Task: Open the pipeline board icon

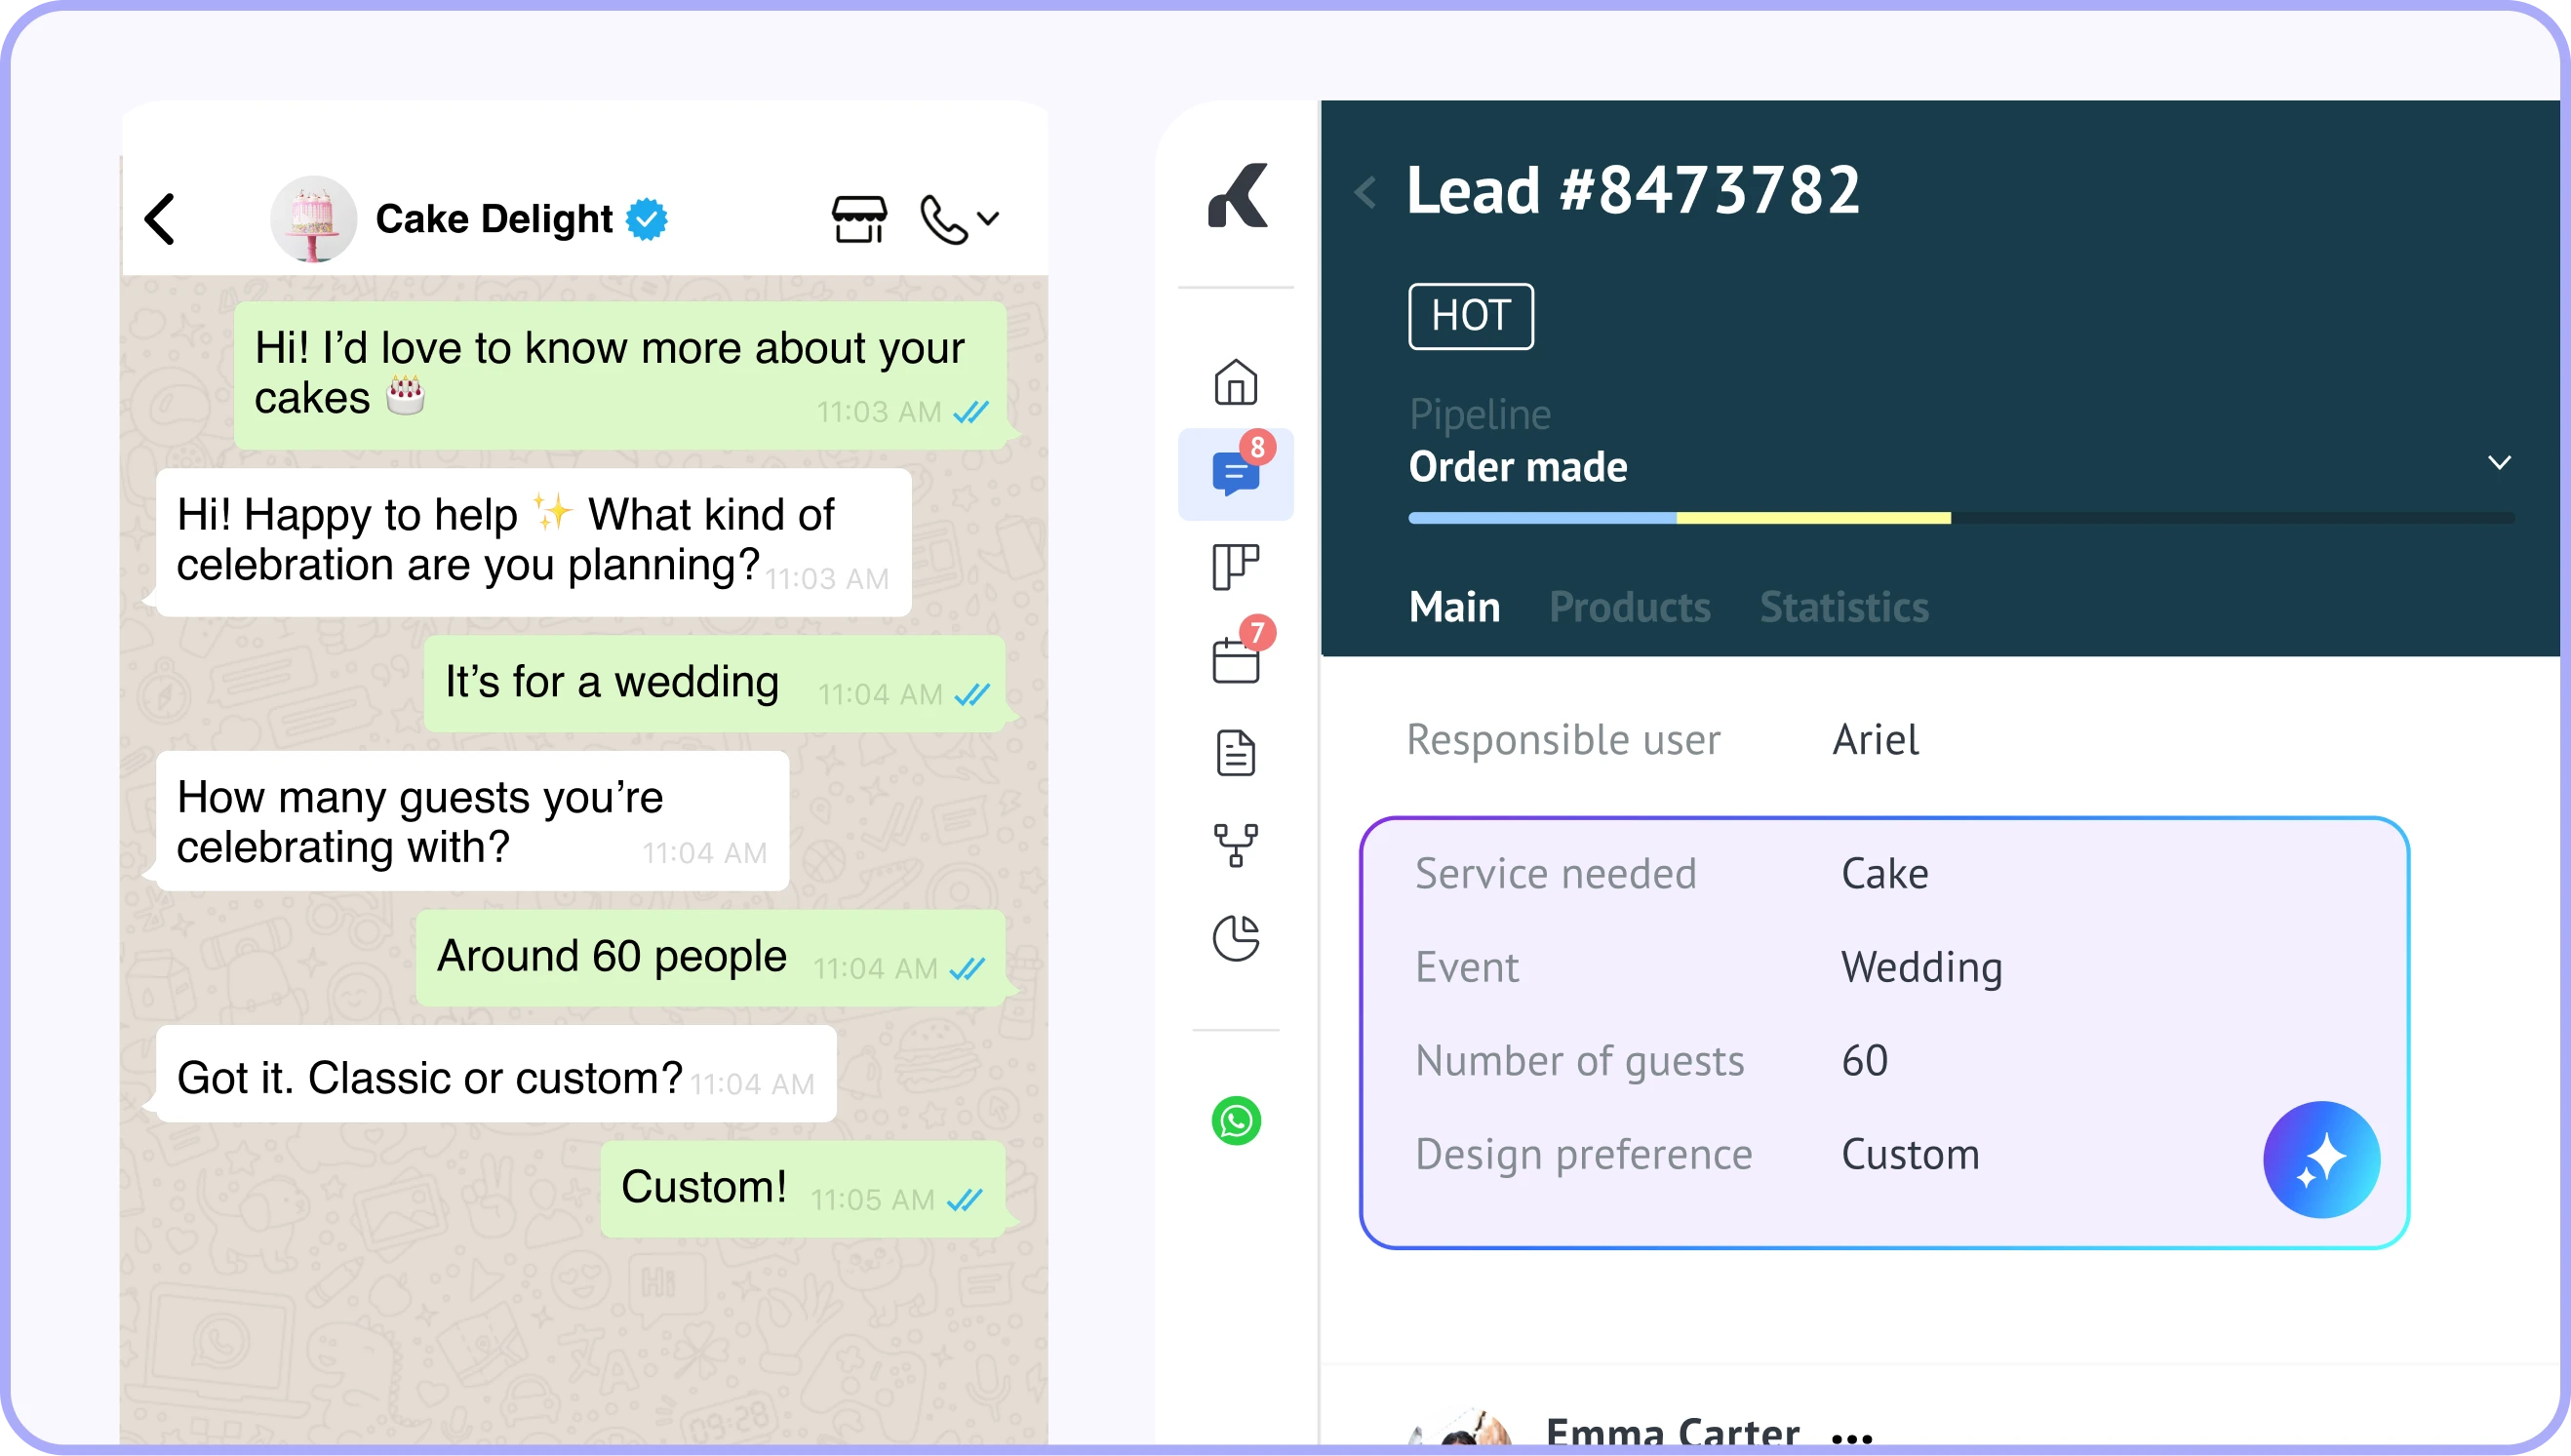Action: (1236, 567)
